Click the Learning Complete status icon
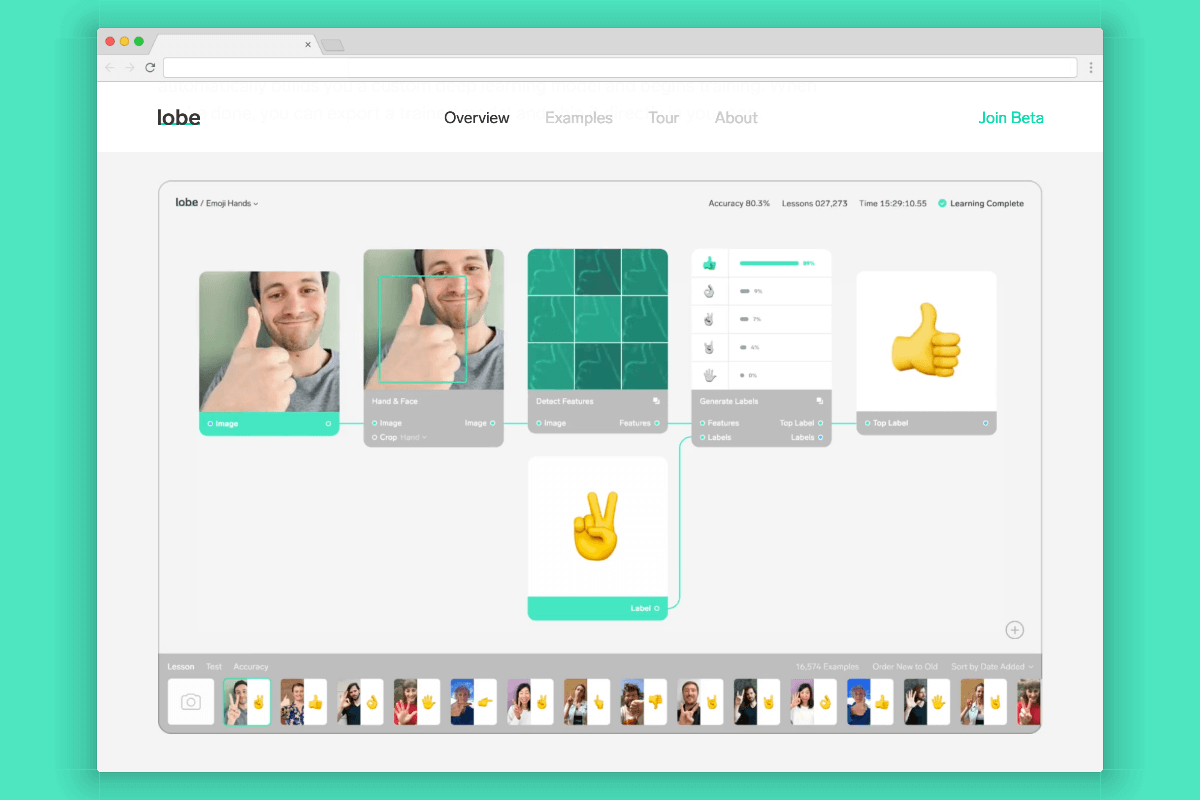The image size is (1200, 800). click(x=941, y=203)
